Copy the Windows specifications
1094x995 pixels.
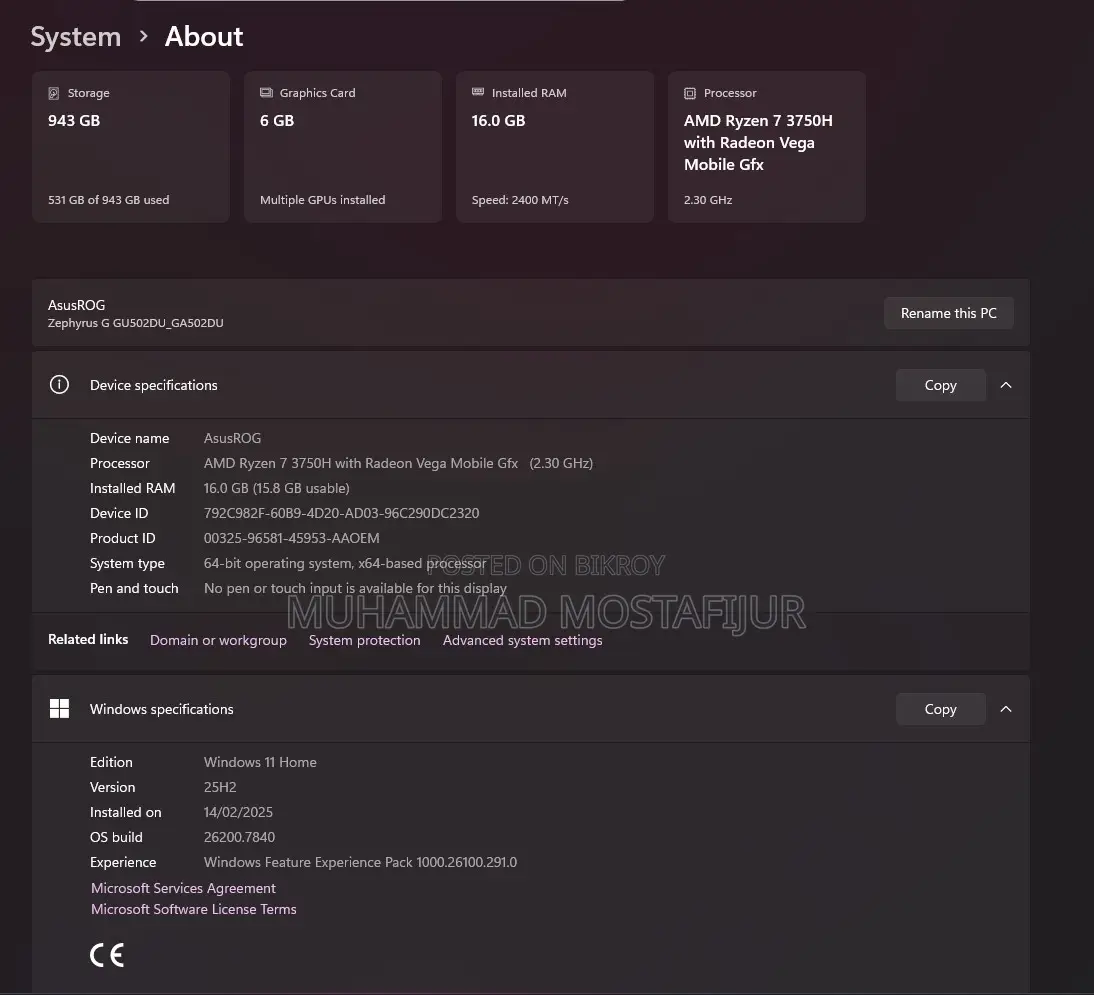point(941,709)
